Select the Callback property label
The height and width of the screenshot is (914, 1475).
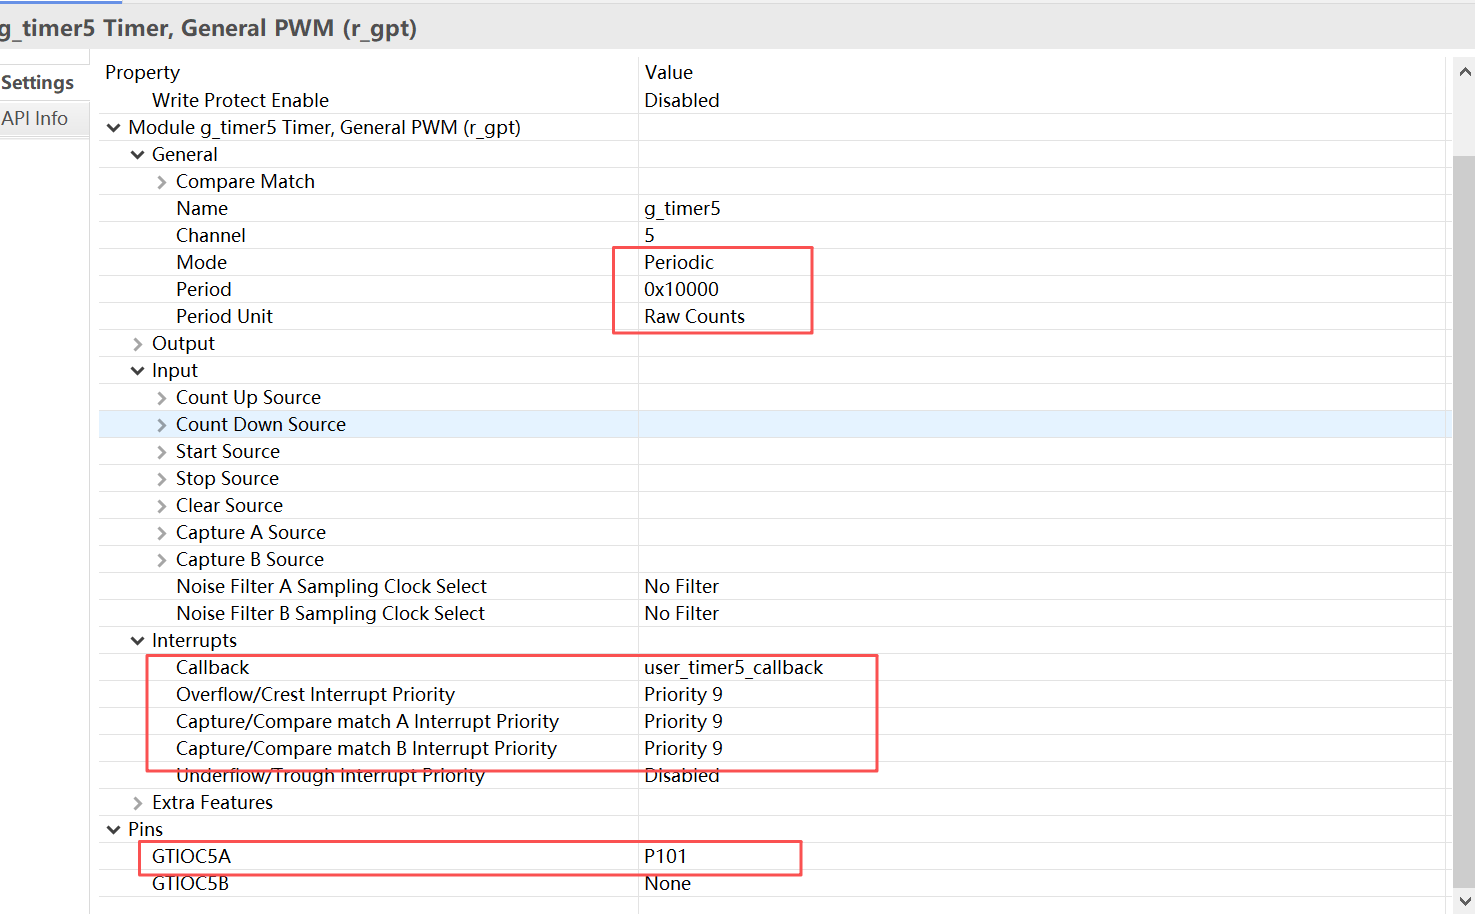point(212,667)
